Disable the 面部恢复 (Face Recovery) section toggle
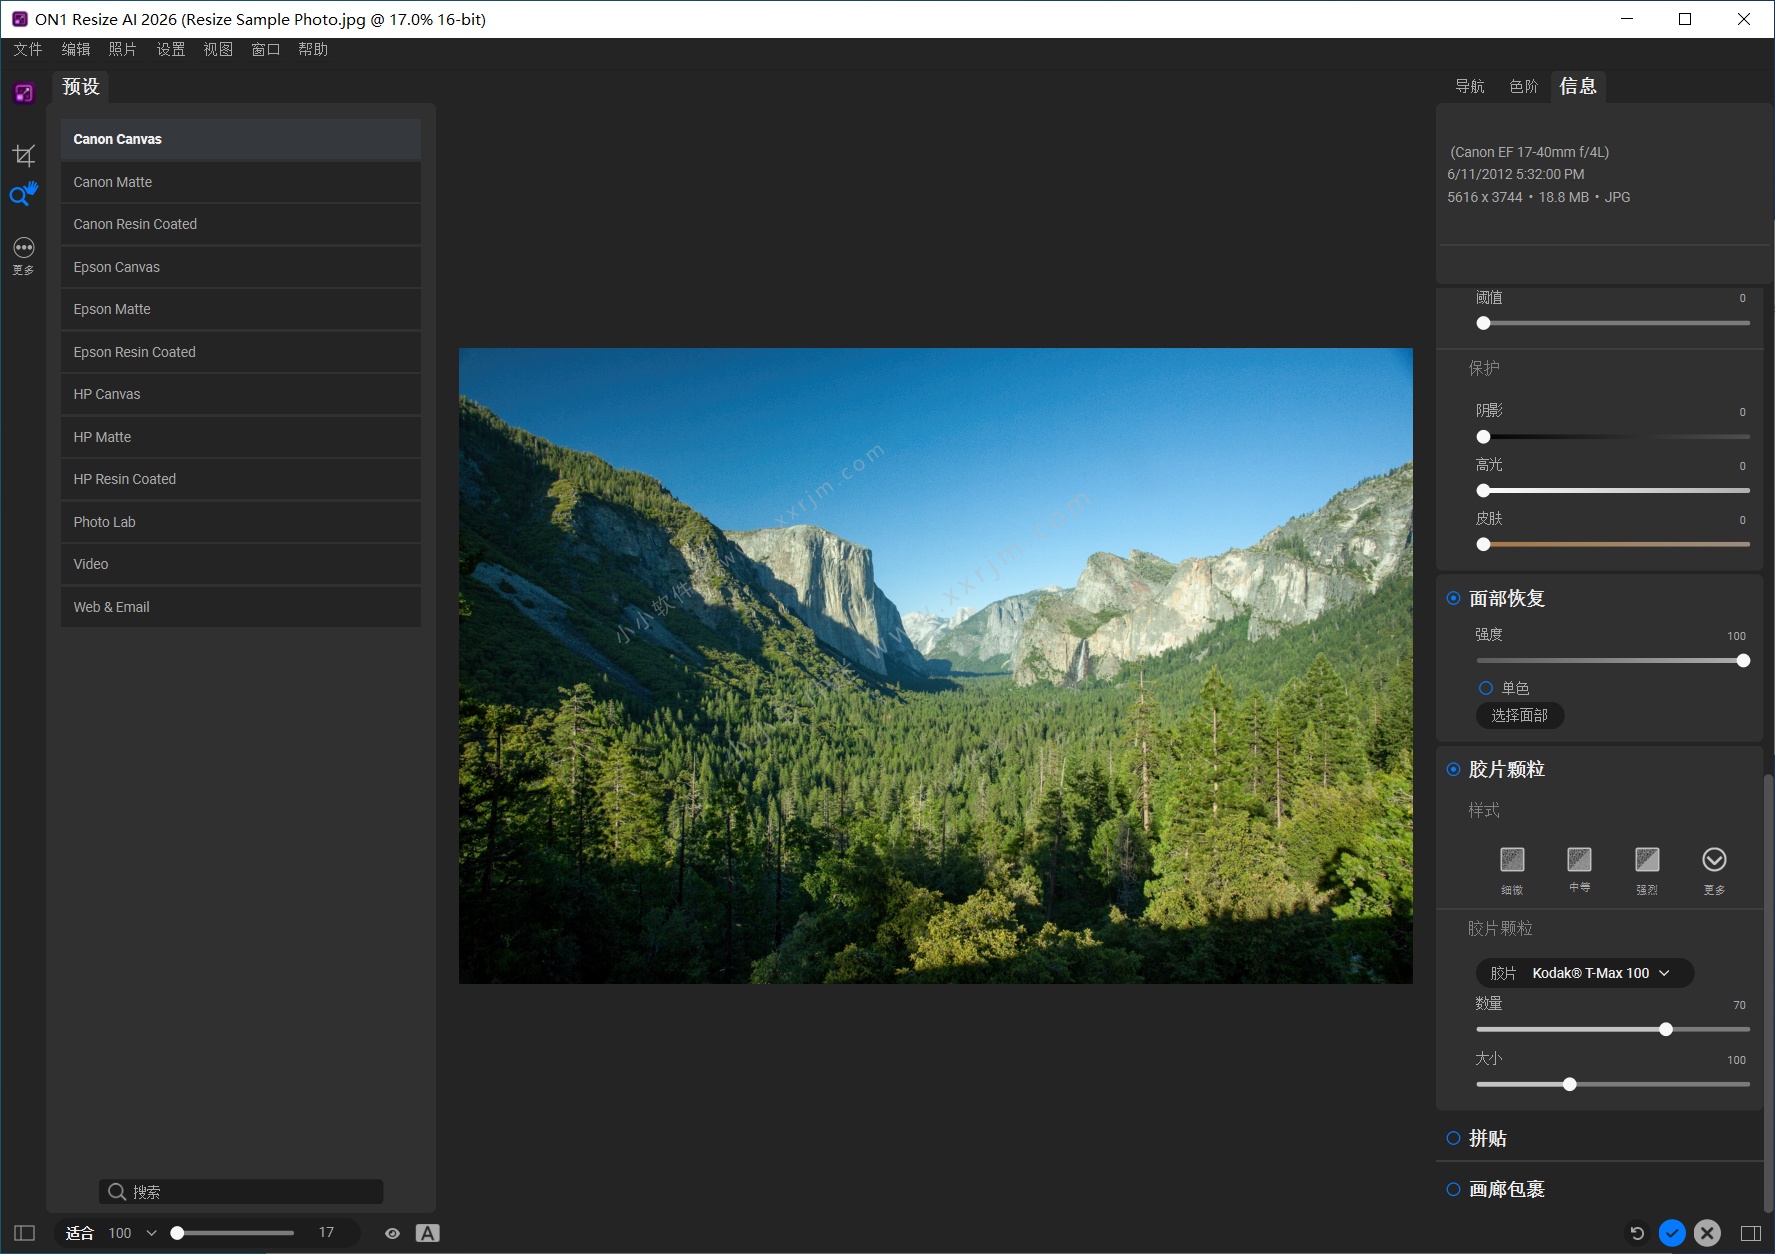 (1453, 598)
